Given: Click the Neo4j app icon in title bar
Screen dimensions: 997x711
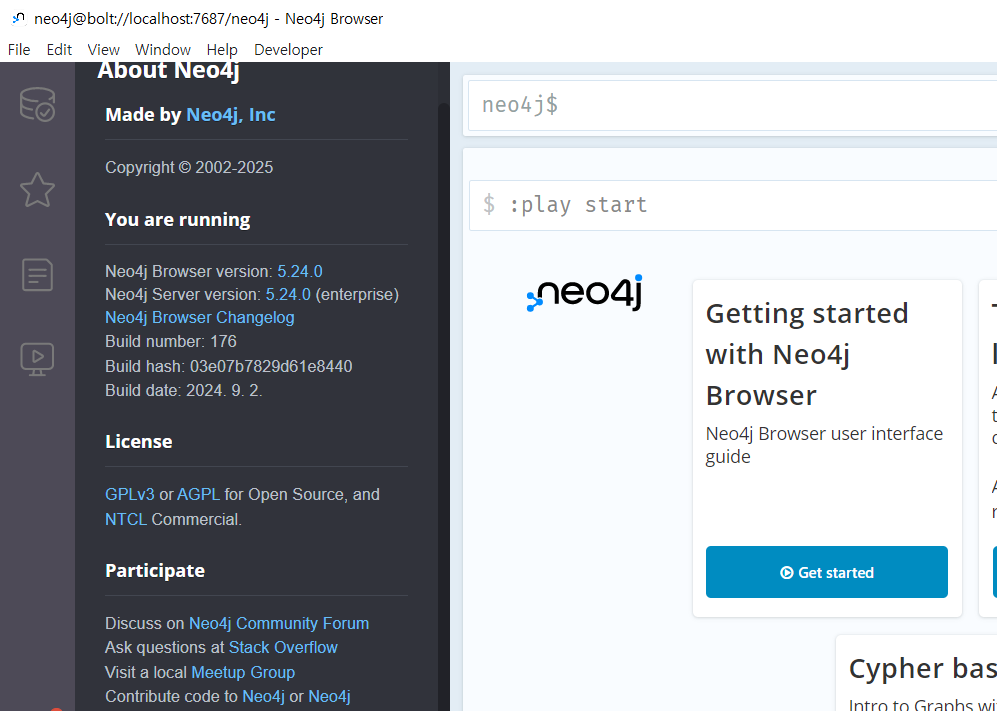Looking at the screenshot, I should 18,18.
